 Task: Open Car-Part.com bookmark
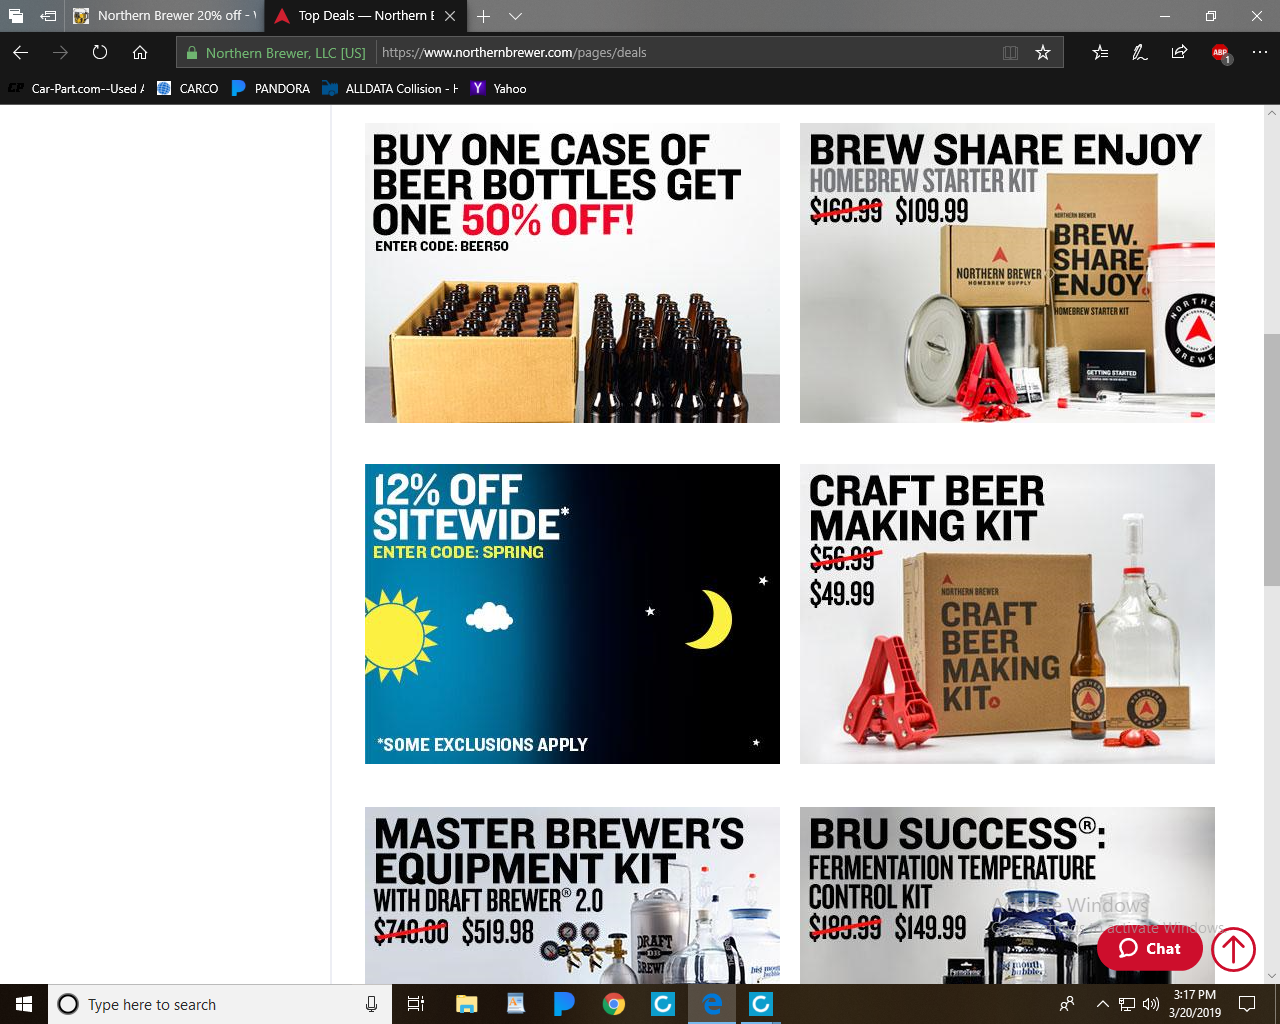[x=76, y=89]
